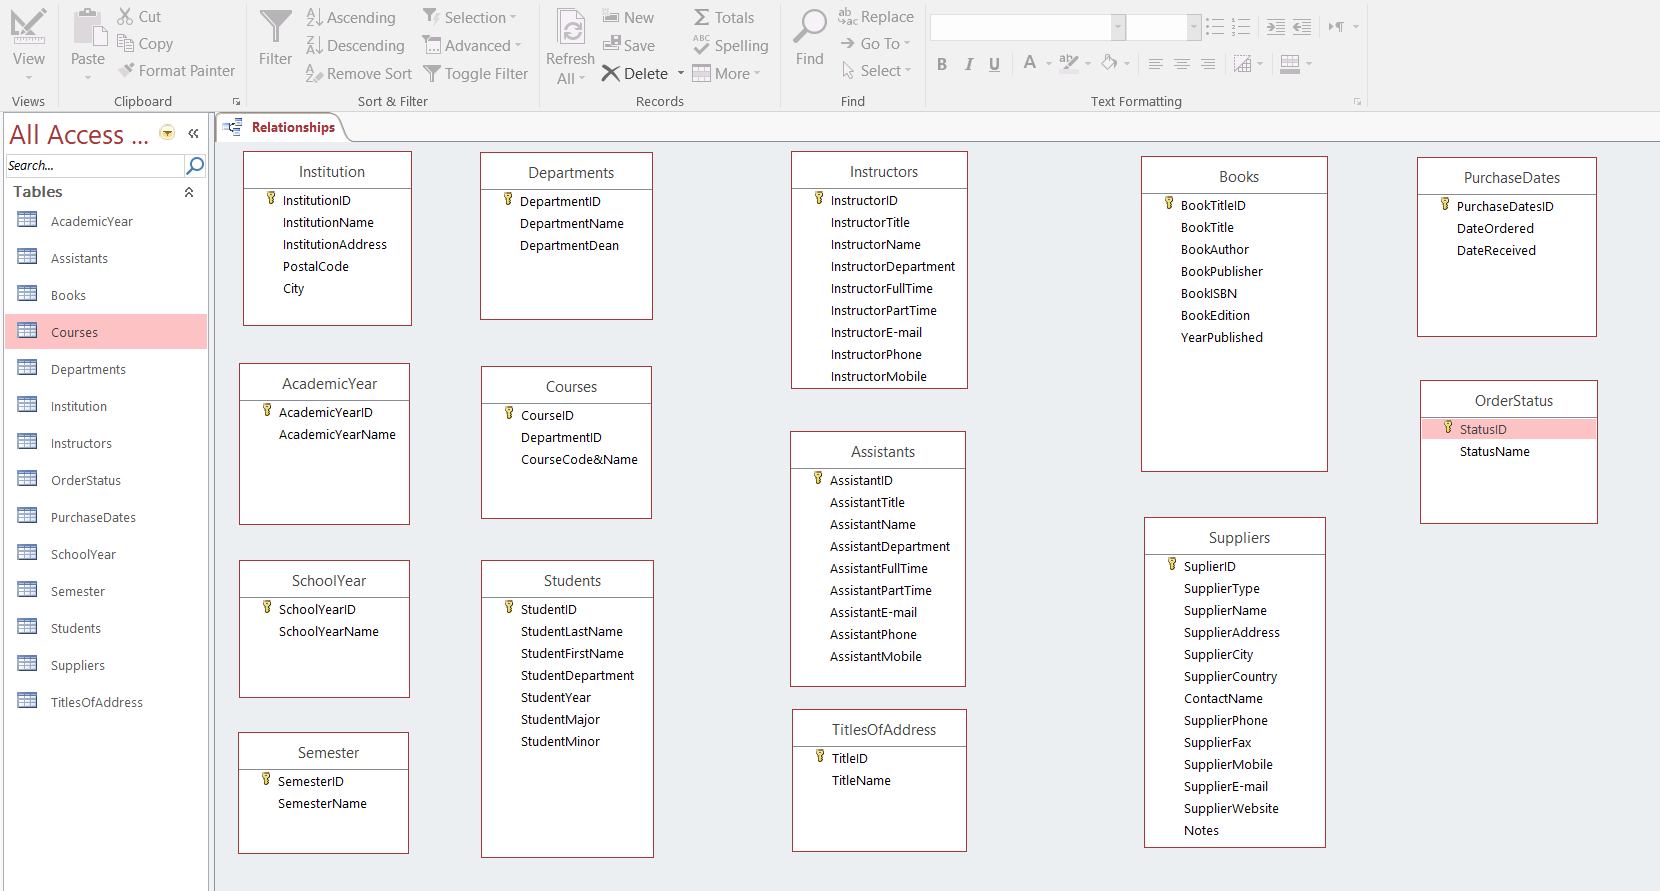This screenshot has height=891, width=1660.
Task: Click the Center alignment icon
Action: (1181, 64)
